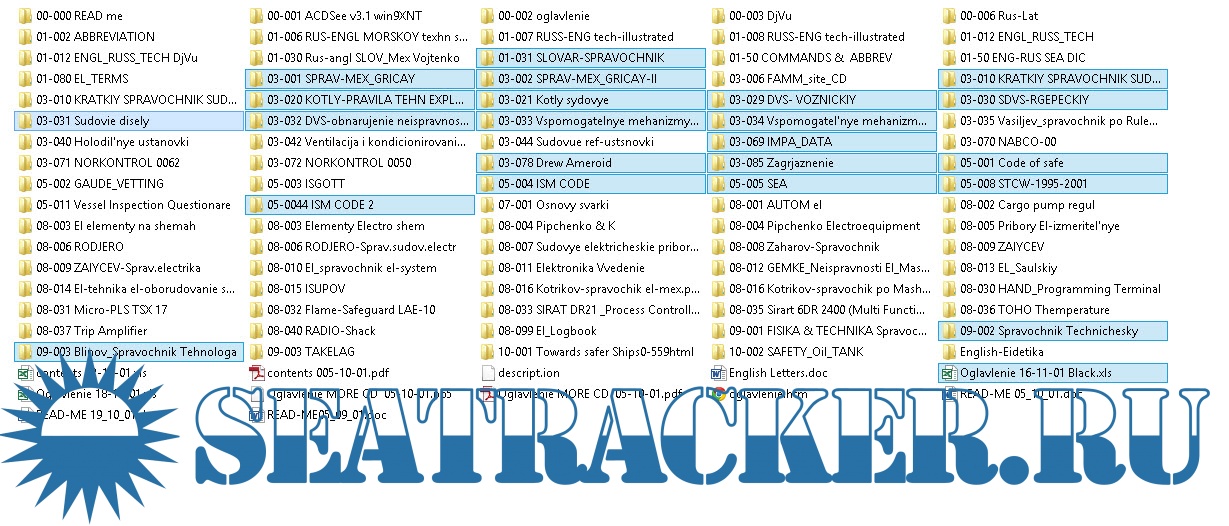This screenshot has height=526, width=1229.
Task: Click the Excel icon of Oglavlenie 16-11-01 Black.xls
Action: tap(949, 373)
